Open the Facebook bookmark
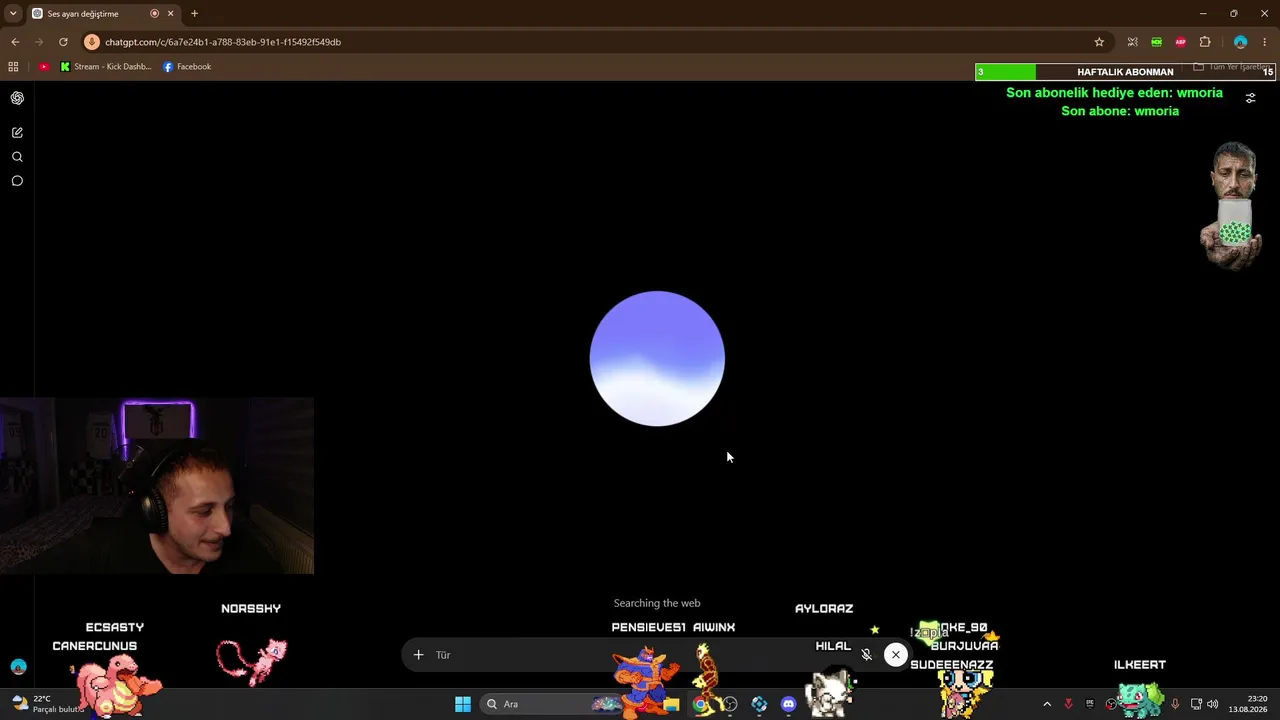 (x=187, y=67)
